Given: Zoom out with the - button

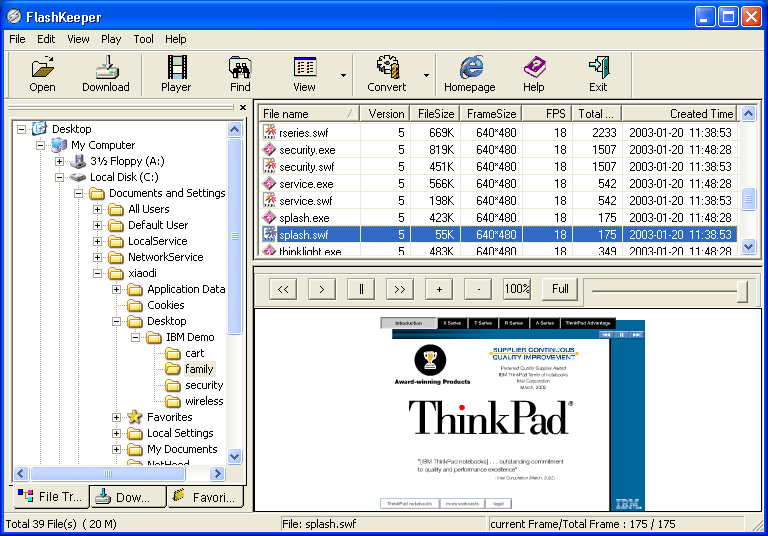Looking at the screenshot, I should [478, 289].
